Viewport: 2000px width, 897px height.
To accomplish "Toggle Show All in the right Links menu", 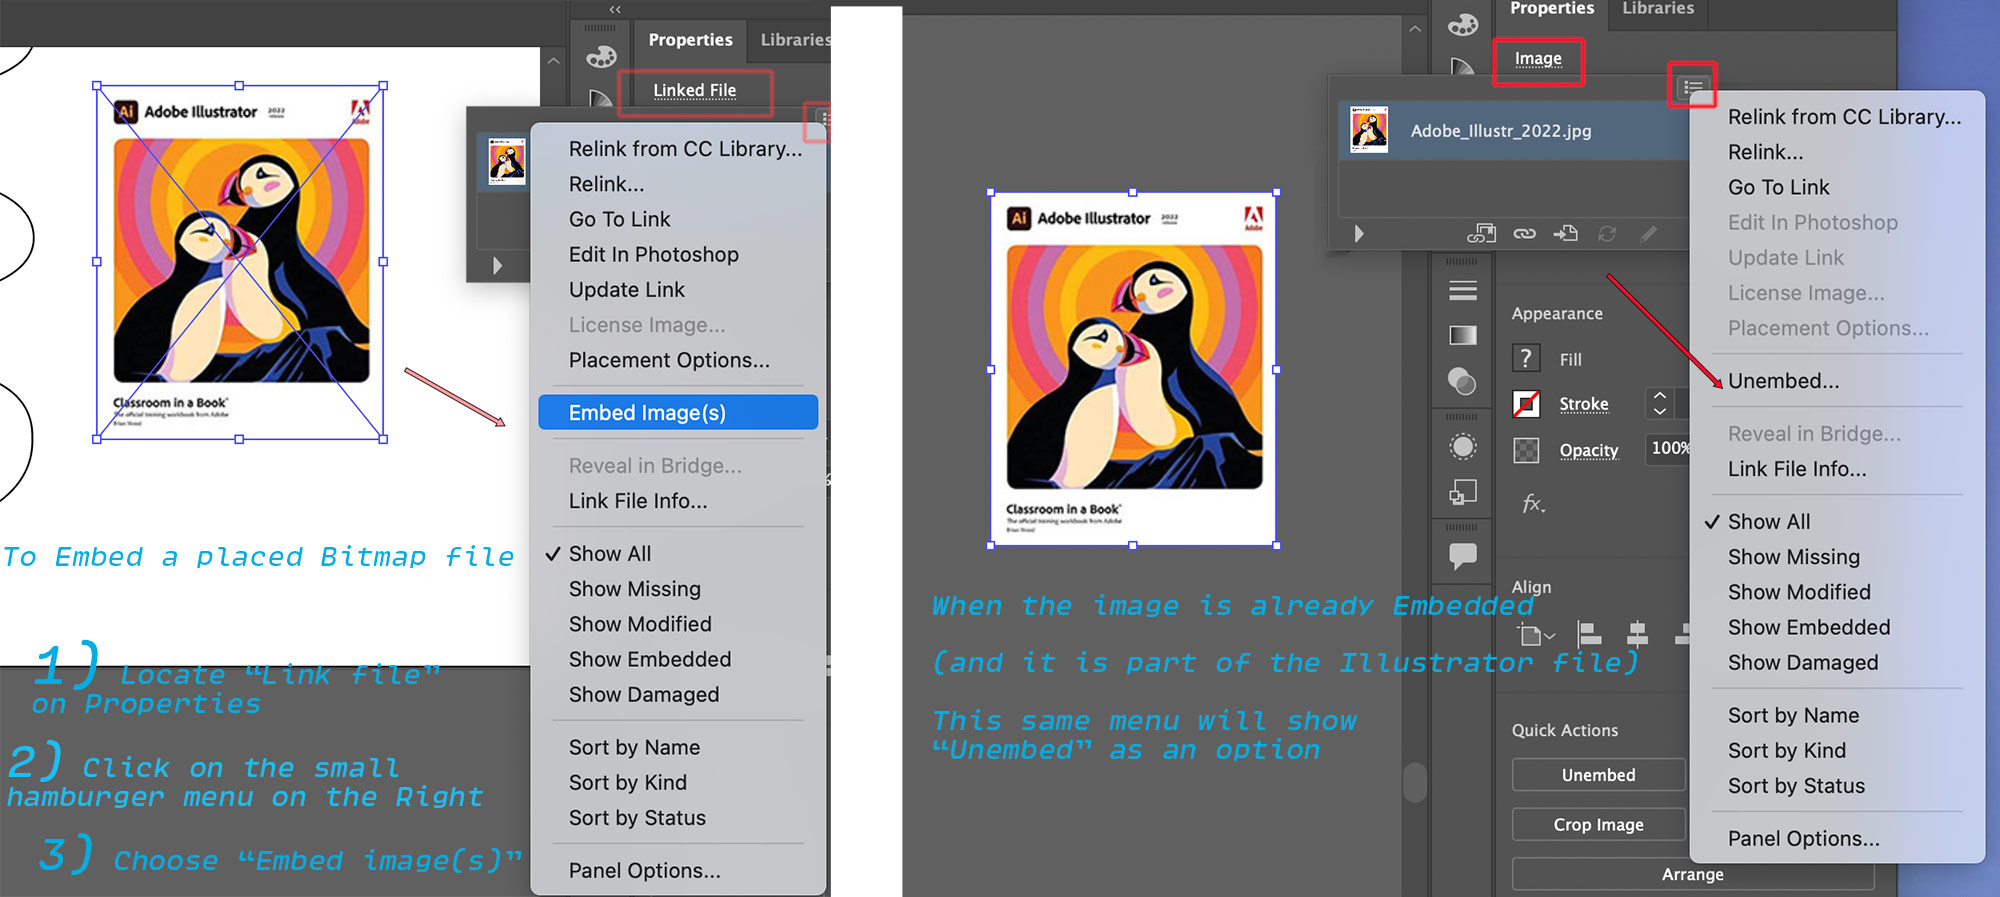I will [x=1768, y=522].
